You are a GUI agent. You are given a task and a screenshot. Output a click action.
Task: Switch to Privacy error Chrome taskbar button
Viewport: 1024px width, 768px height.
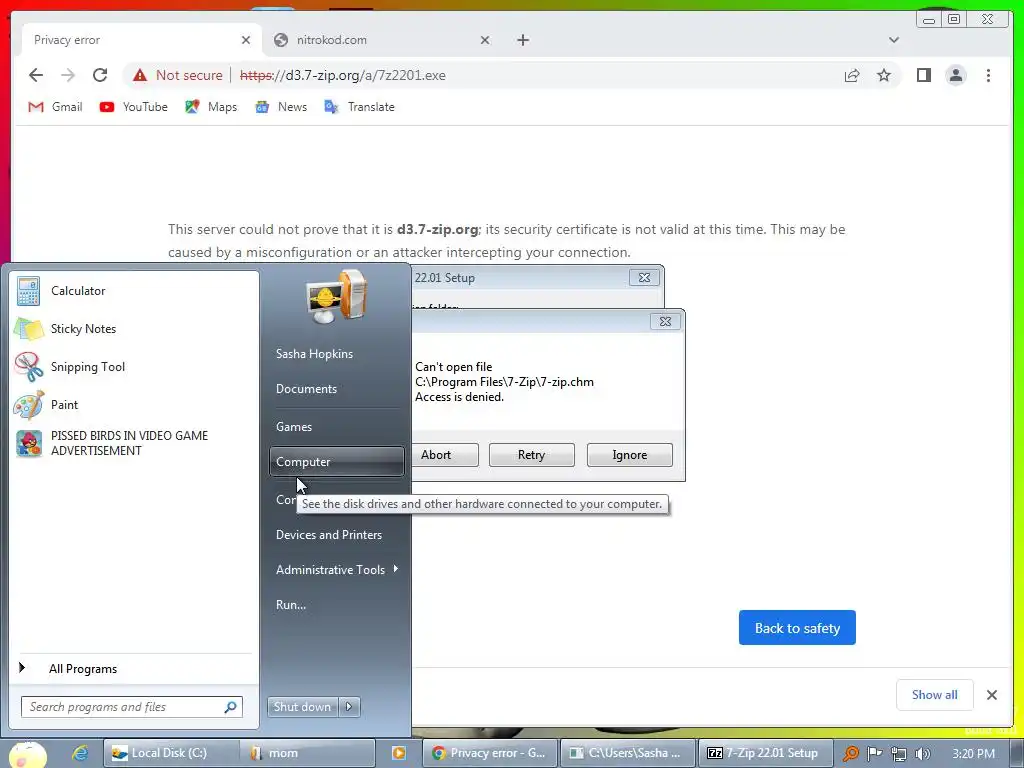click(x=490, y=753)
